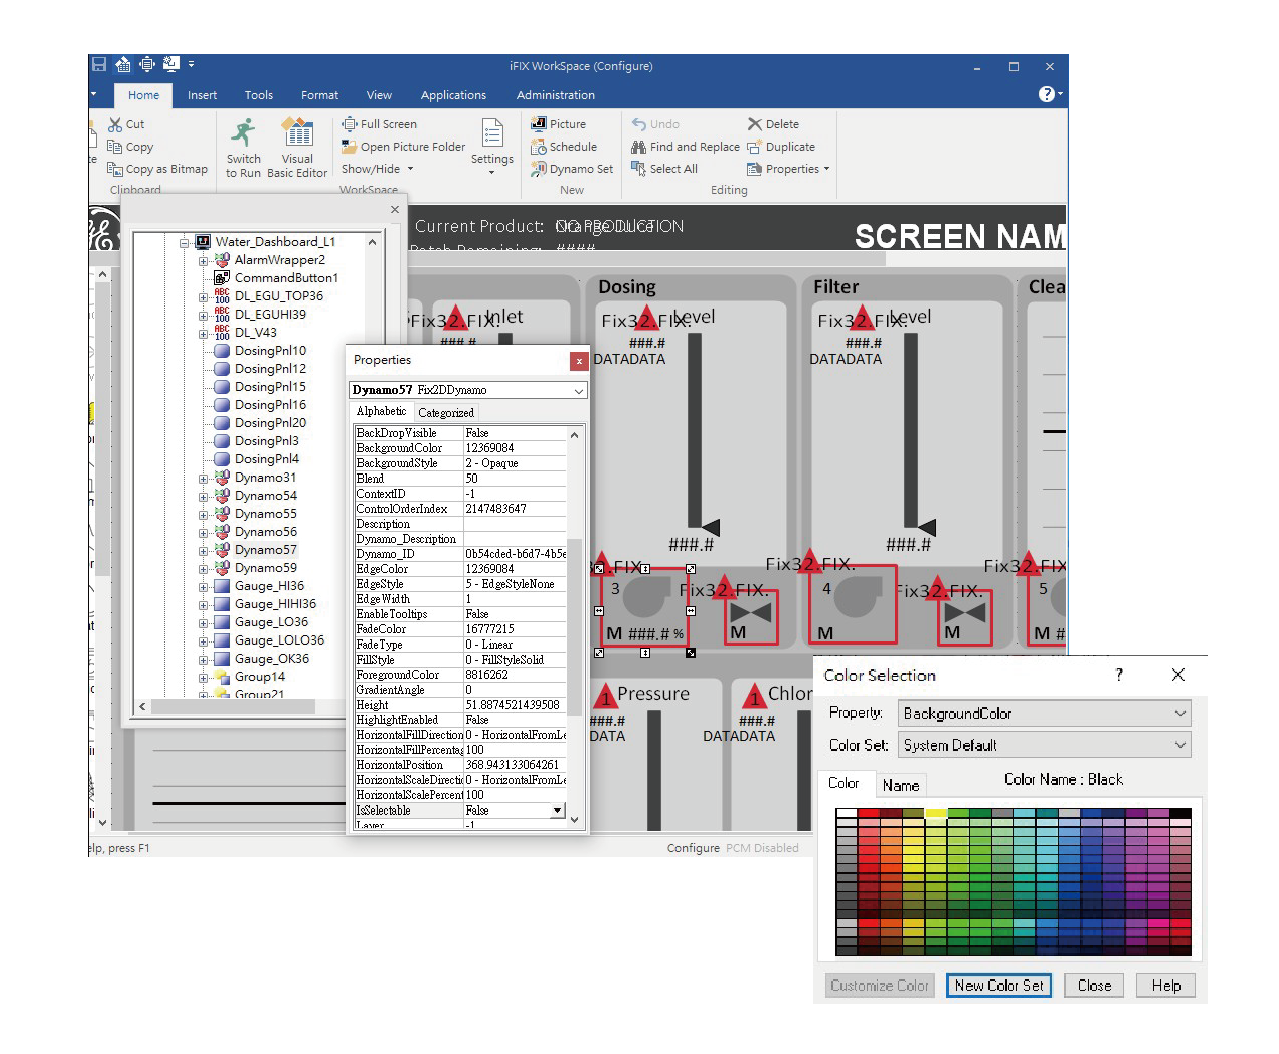Click the Full Screen icon
1279x1054 pixels.
click(350, 124)
